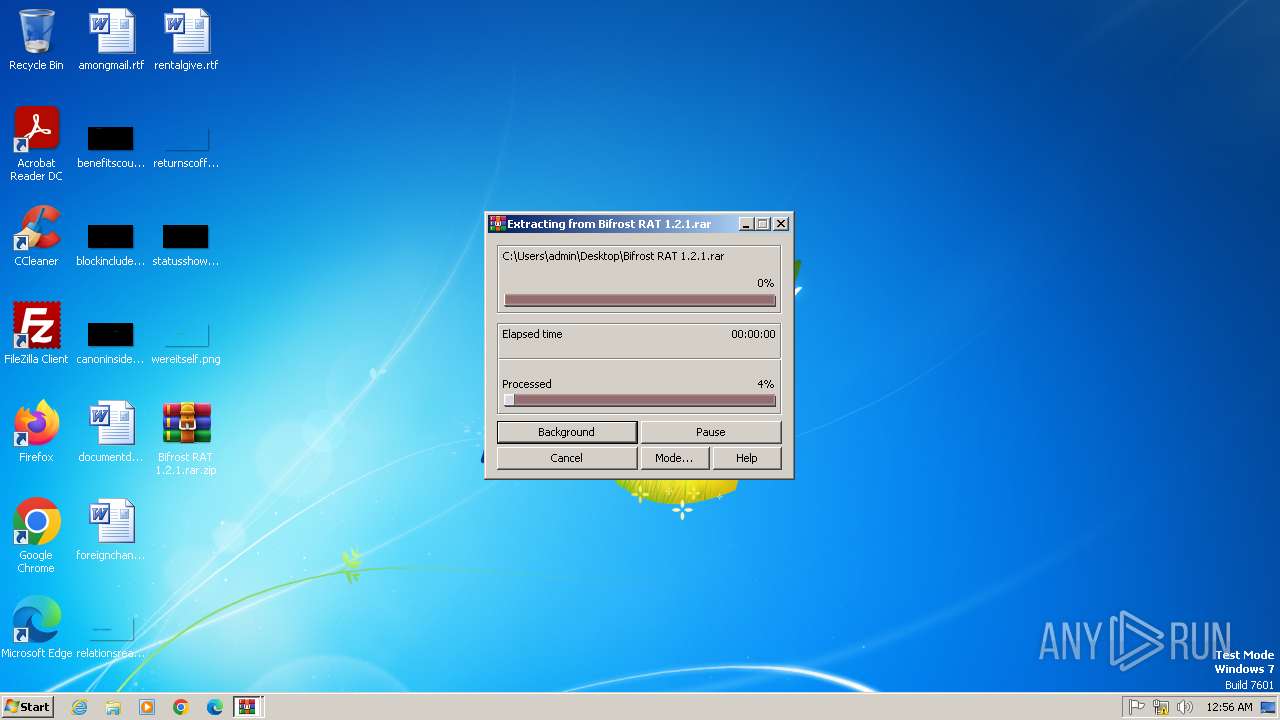
Task: Select the rentalgive.rtf desktop file
Action: point(186,40)
